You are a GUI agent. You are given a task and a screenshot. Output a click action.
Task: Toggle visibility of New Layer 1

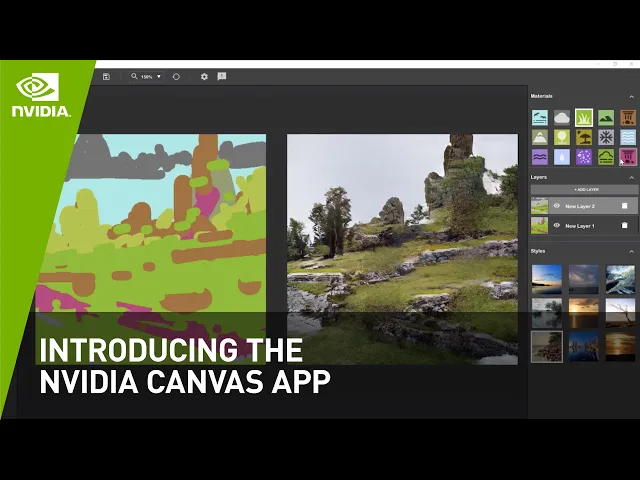[556, 225]
